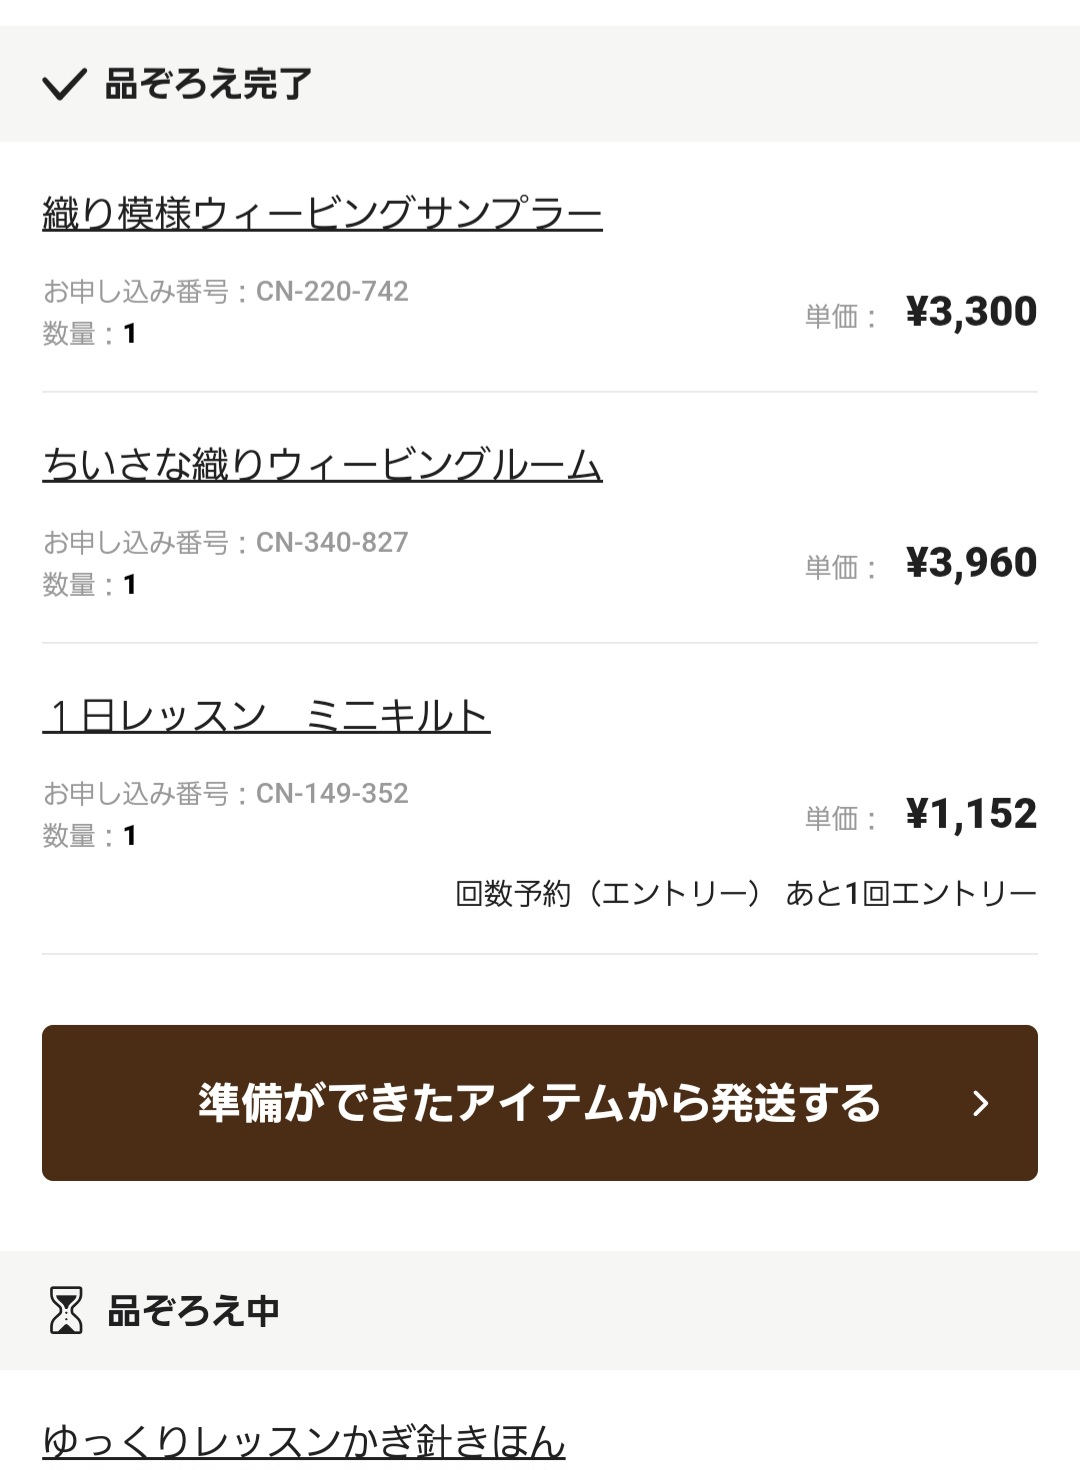Click the hourglass icon beside 品ぞろえ中
Image resolution: width=1080 pixels, height=1470 pixels.
pyautogui.click(x=66, y=1310)
